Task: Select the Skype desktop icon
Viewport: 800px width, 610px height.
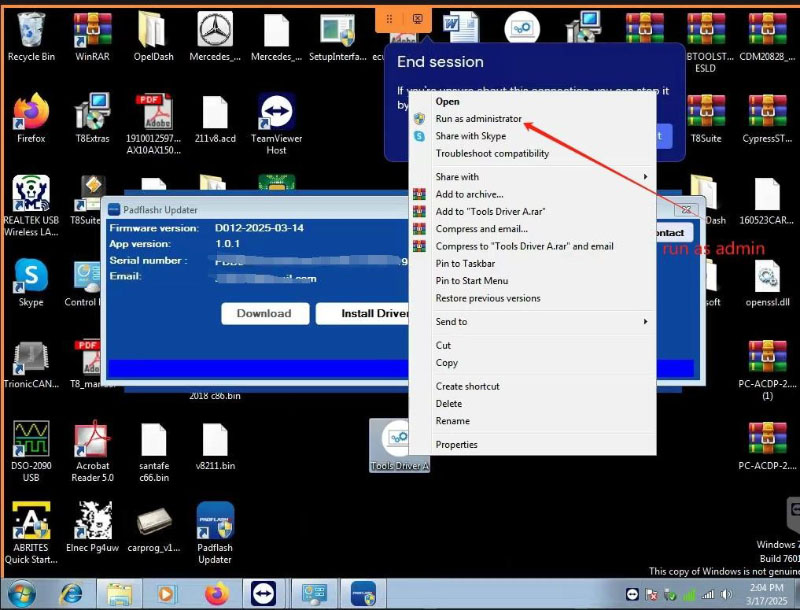Action: (x=31, y=277)
